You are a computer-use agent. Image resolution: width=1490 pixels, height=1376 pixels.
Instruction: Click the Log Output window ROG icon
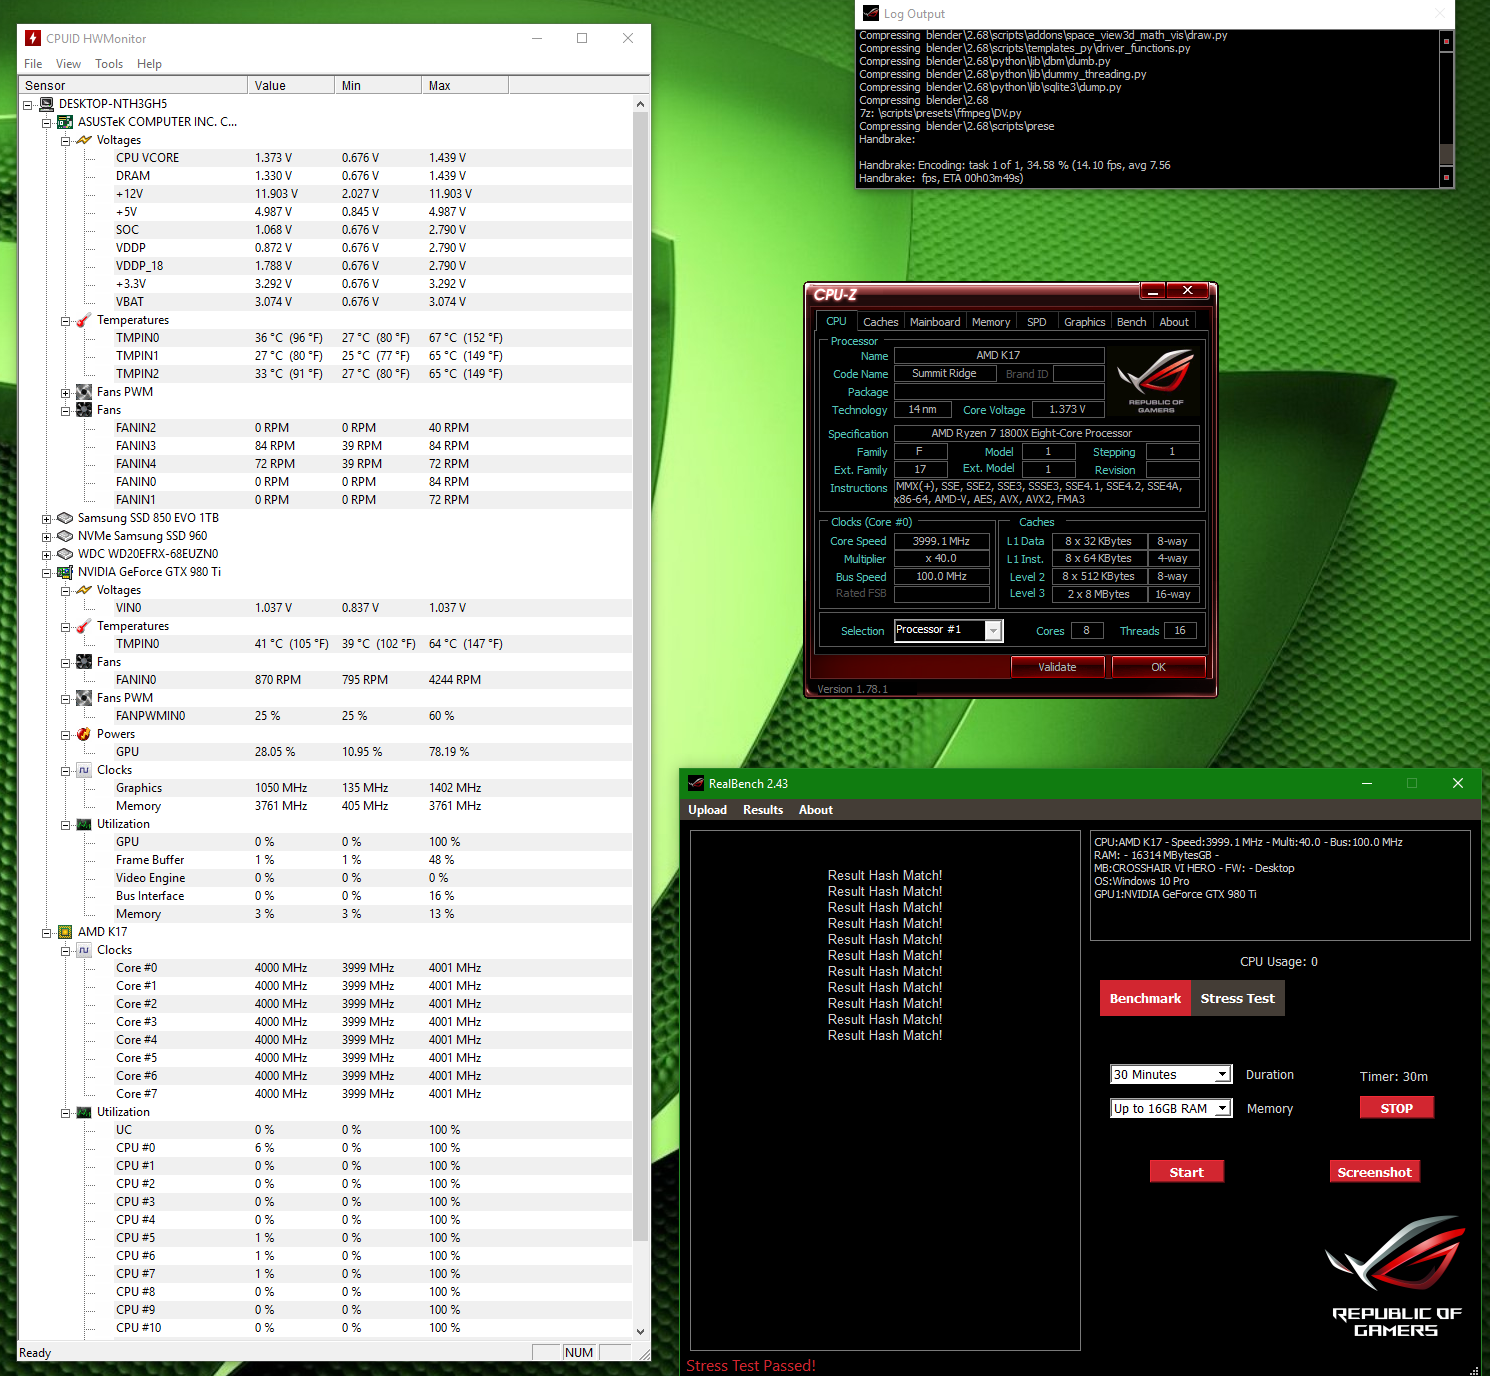871,13
